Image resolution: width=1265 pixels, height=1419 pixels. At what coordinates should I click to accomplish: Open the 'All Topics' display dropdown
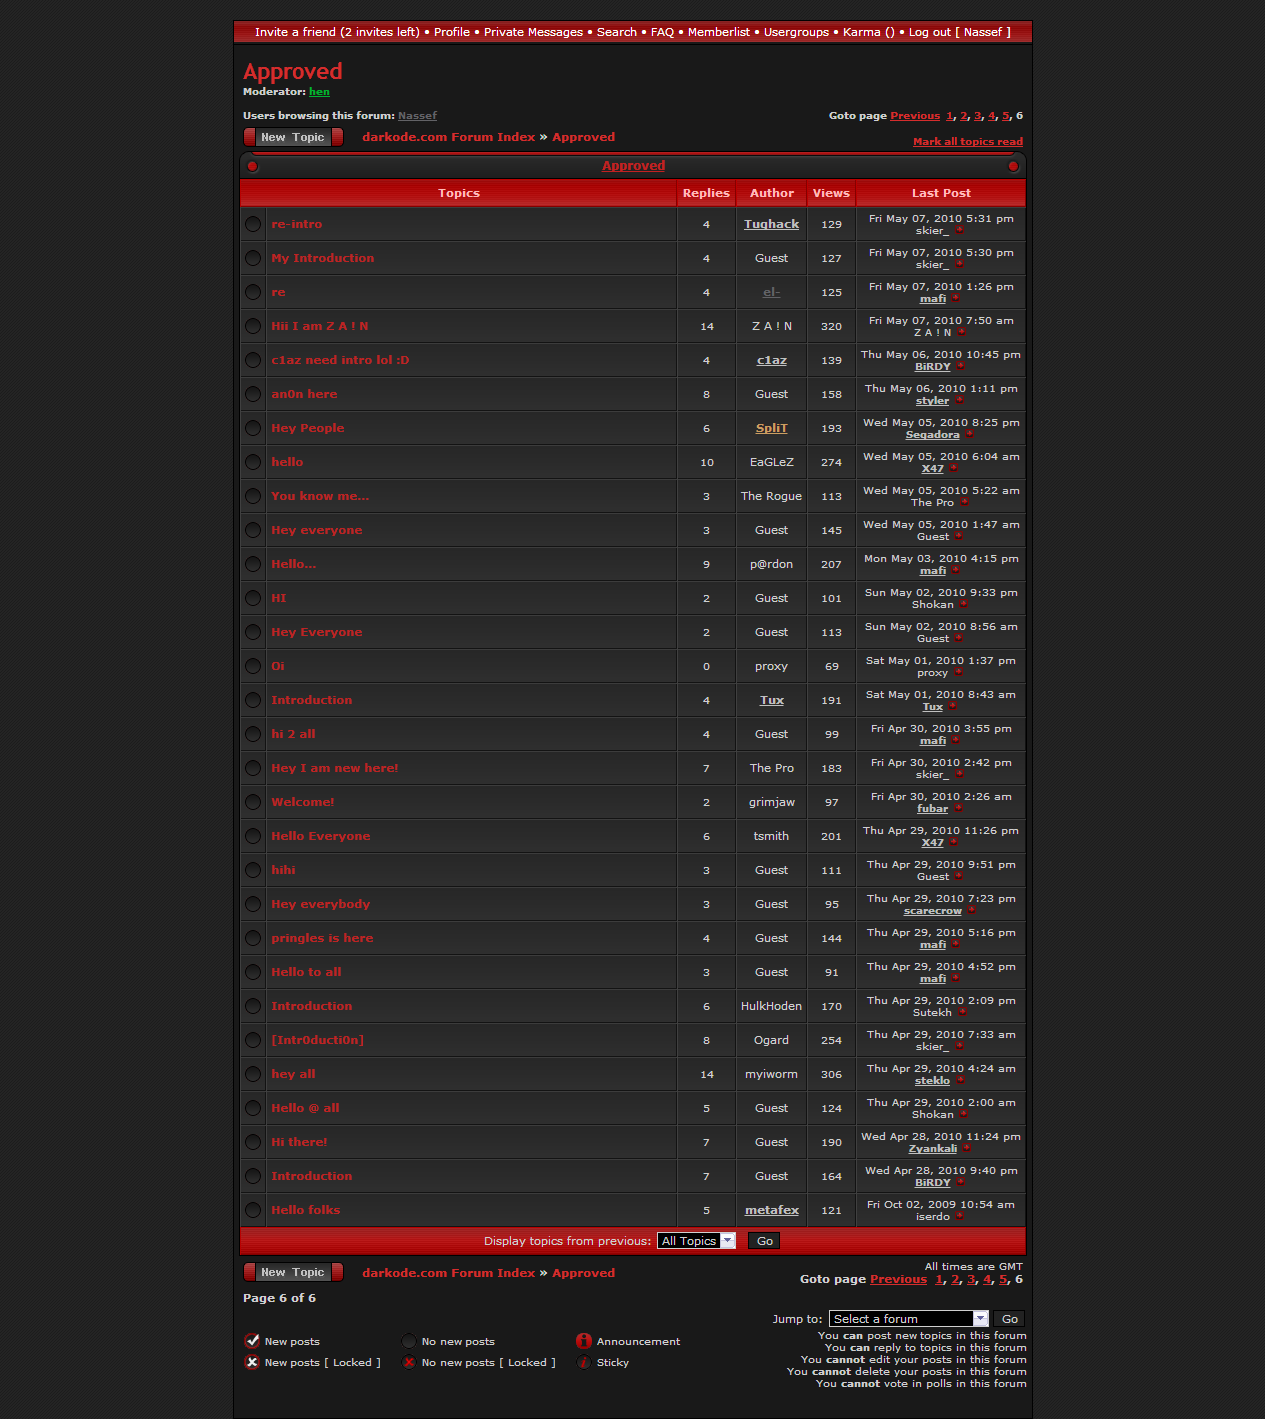[x=696, y=1241]
